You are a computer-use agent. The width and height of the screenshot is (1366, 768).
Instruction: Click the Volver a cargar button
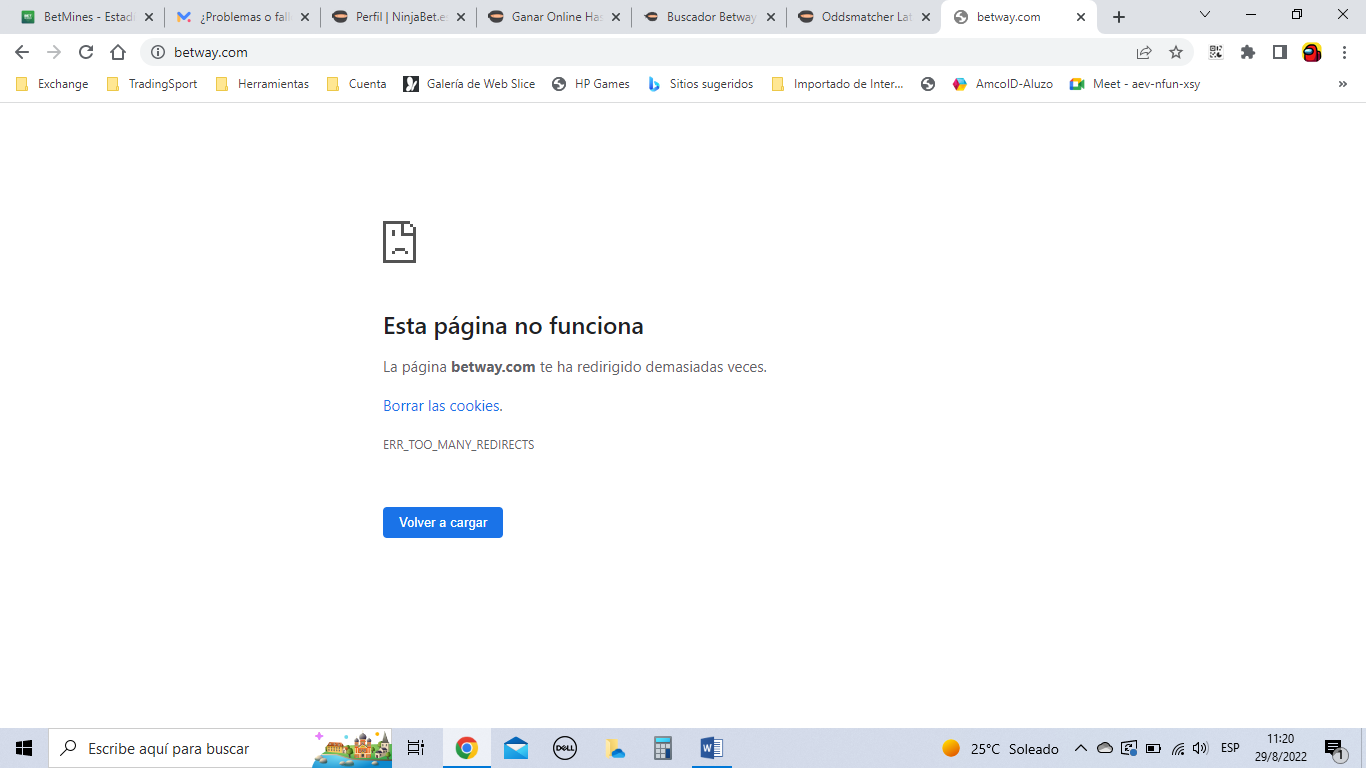coord(443,522)
